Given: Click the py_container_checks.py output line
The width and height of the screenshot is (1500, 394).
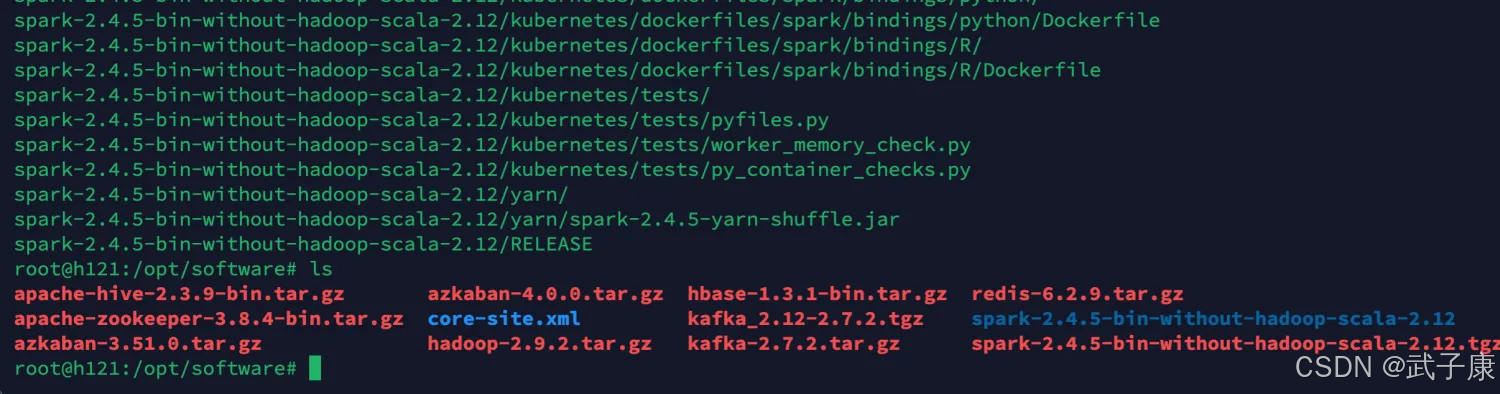Looking at the screenshot, I should tap(492, 170).
